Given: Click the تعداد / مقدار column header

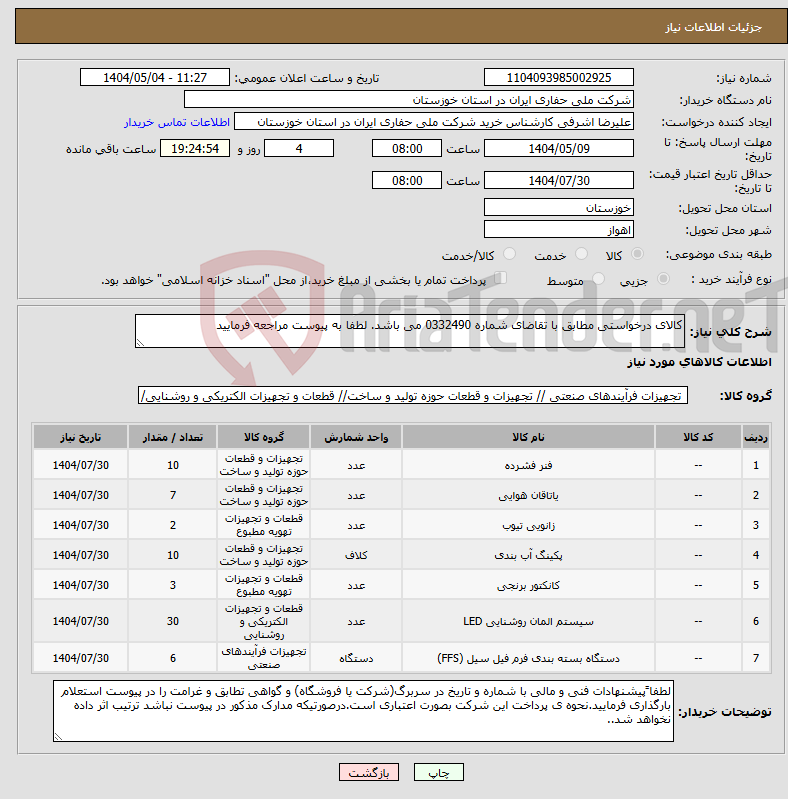Looking at the screenshot, I should click(x=173, y=437).
